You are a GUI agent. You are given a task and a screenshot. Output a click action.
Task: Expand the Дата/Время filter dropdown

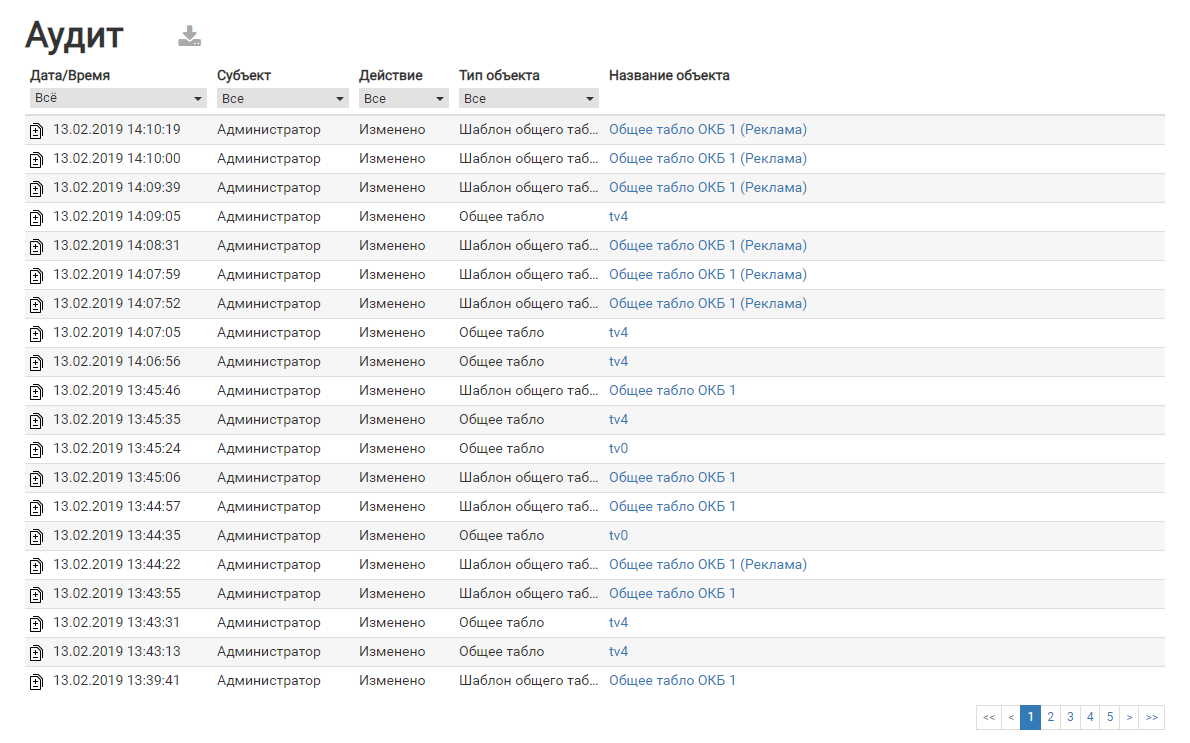[x=118, y=99]
